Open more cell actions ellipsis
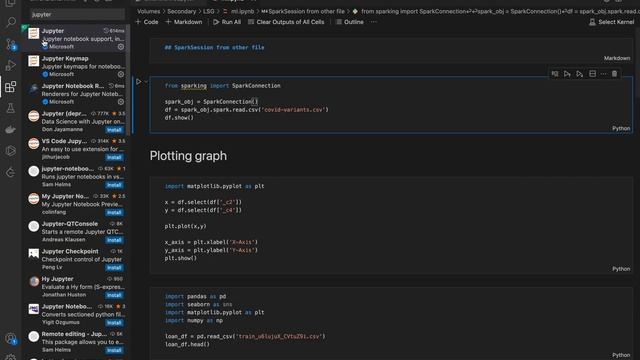 click(603, 74)
